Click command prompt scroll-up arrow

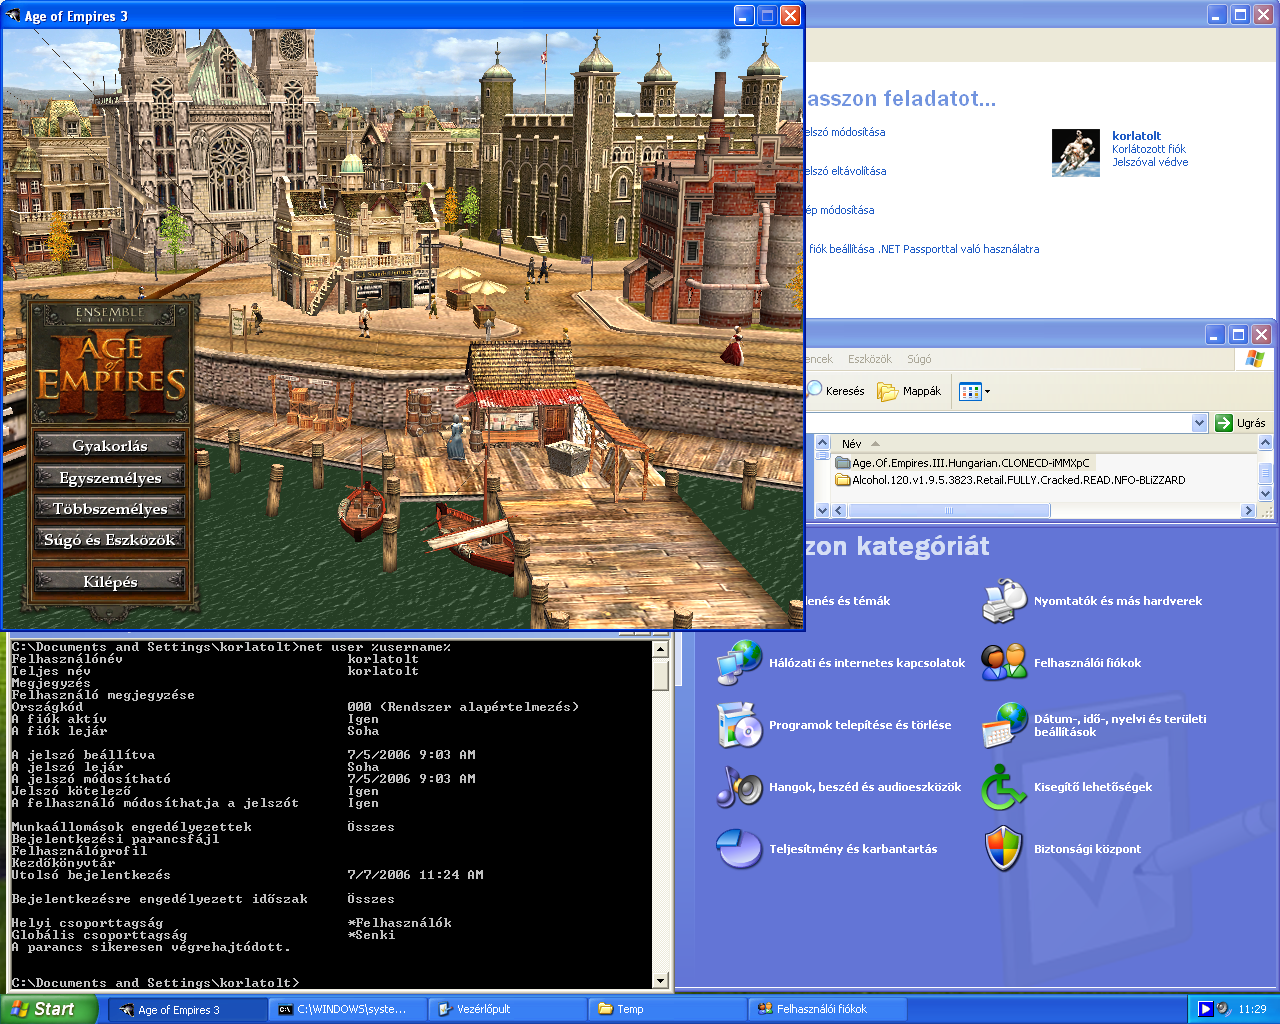[660, 649]
